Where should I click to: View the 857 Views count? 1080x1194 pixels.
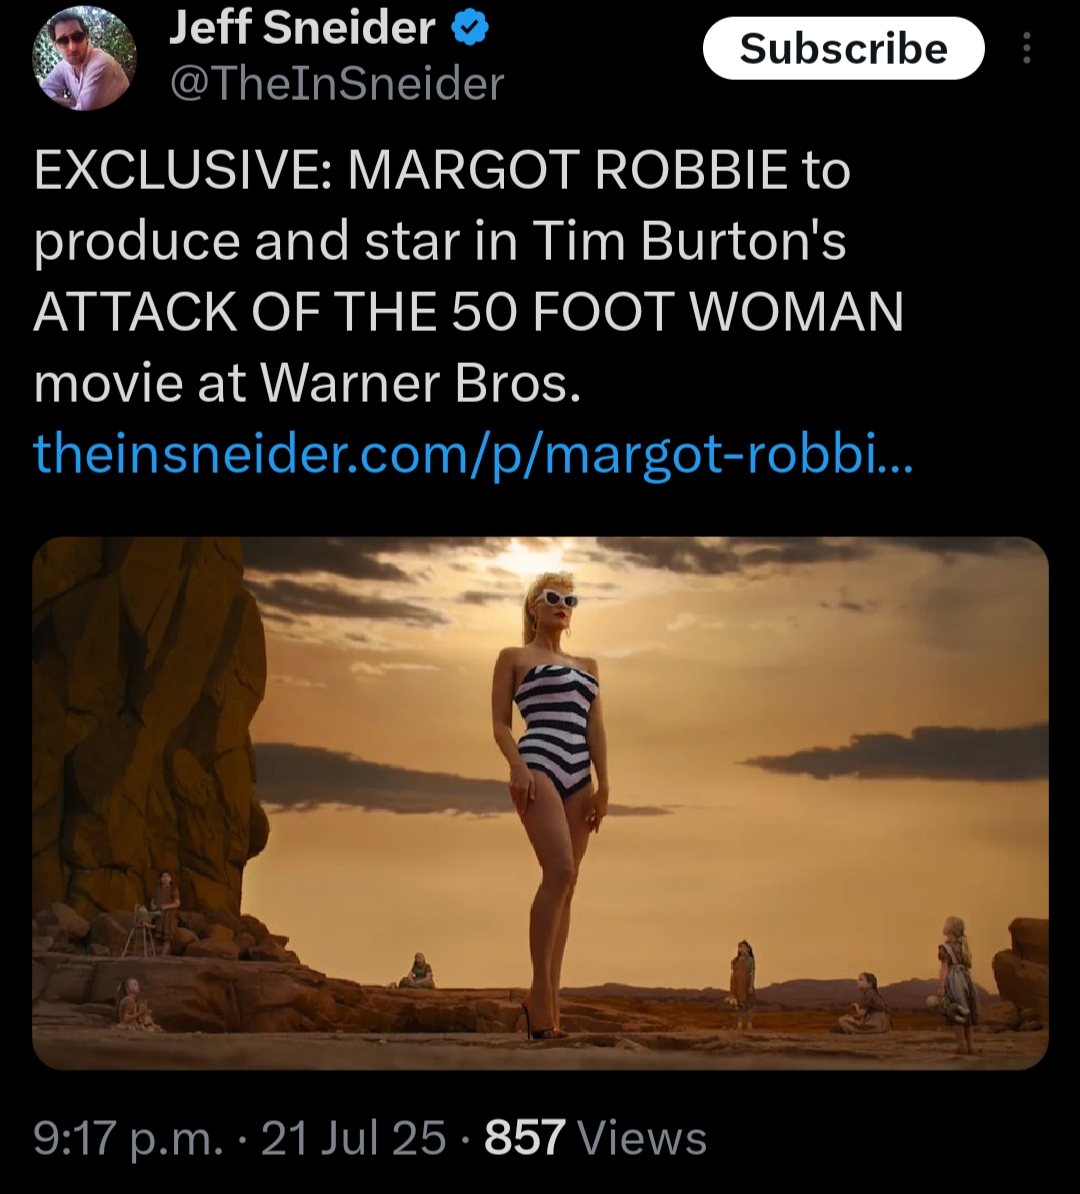coord(595,1138)
